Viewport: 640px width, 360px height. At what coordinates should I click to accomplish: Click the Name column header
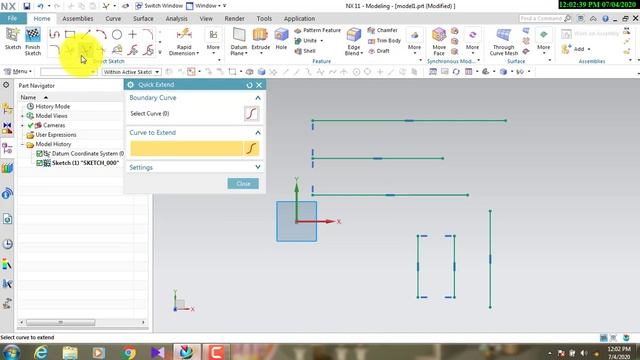[x=28, y=97]
